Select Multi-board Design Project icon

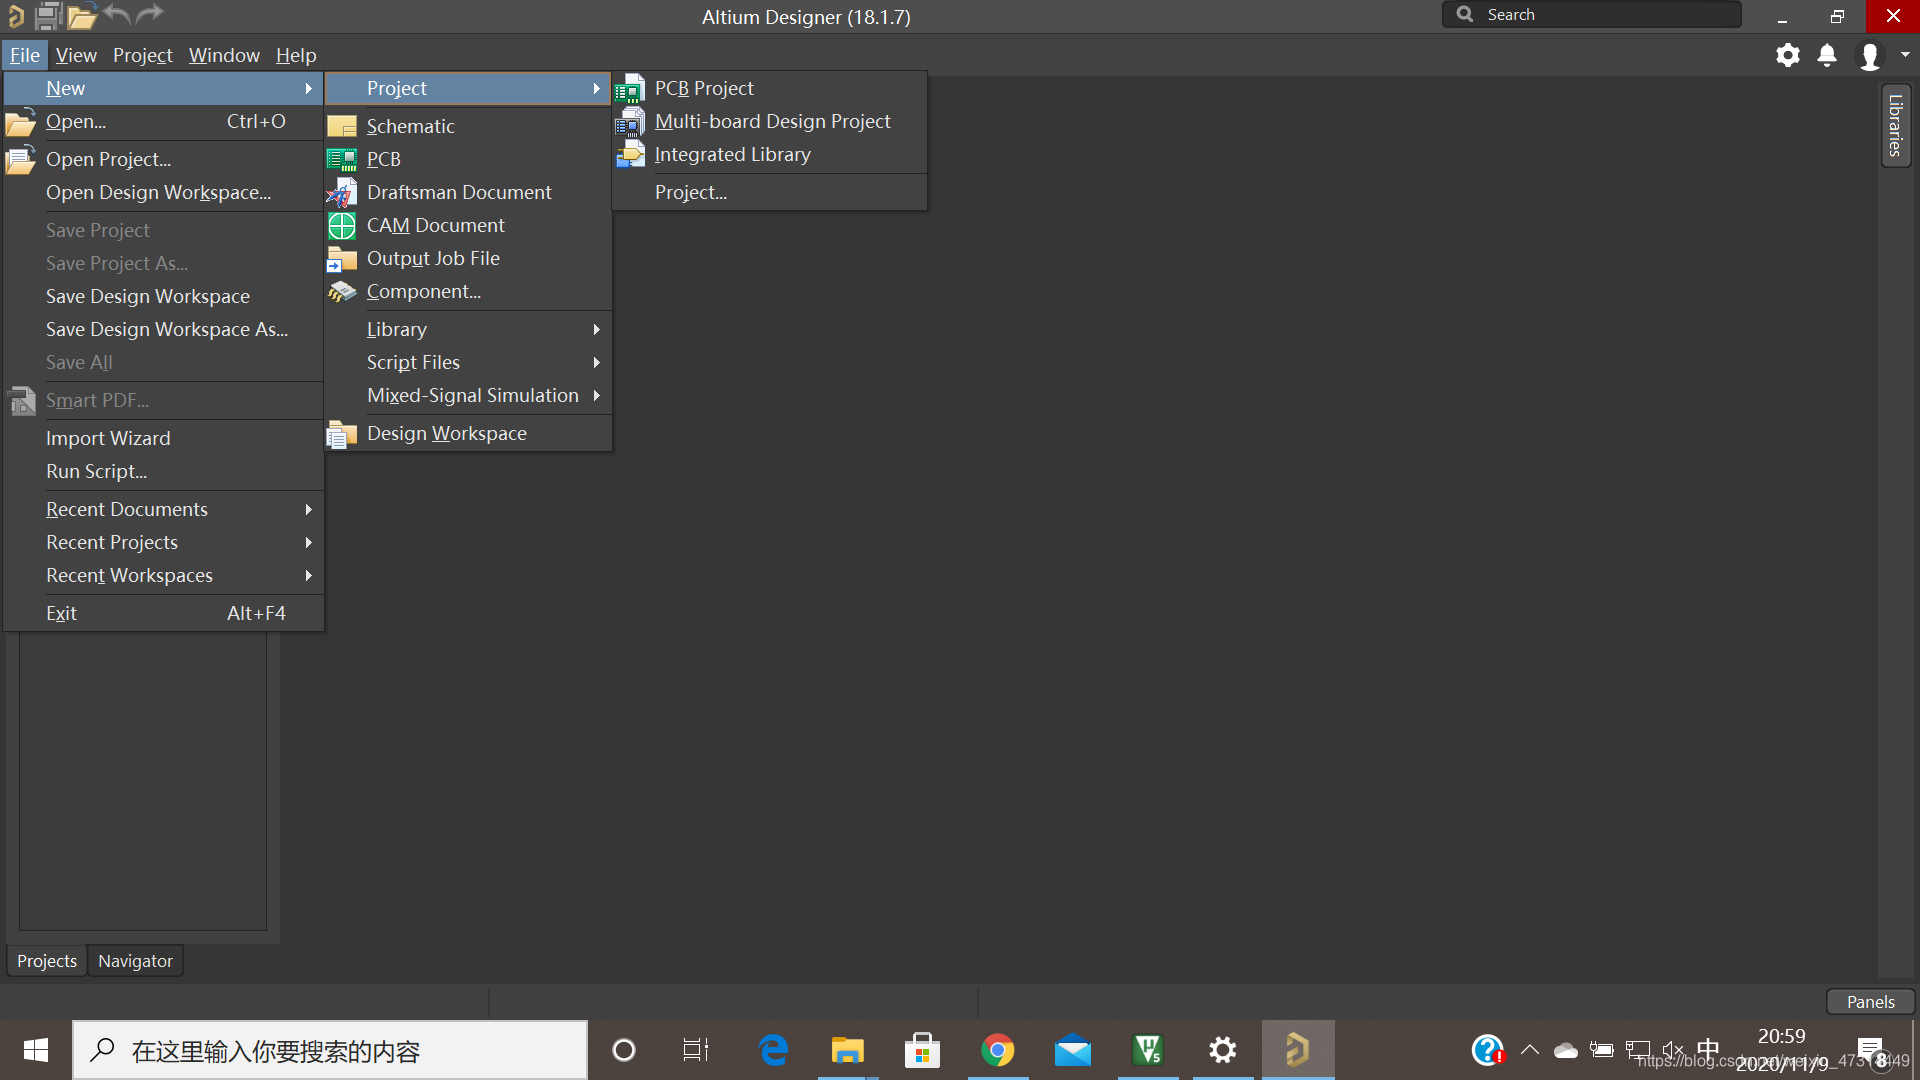coord(629,122)
